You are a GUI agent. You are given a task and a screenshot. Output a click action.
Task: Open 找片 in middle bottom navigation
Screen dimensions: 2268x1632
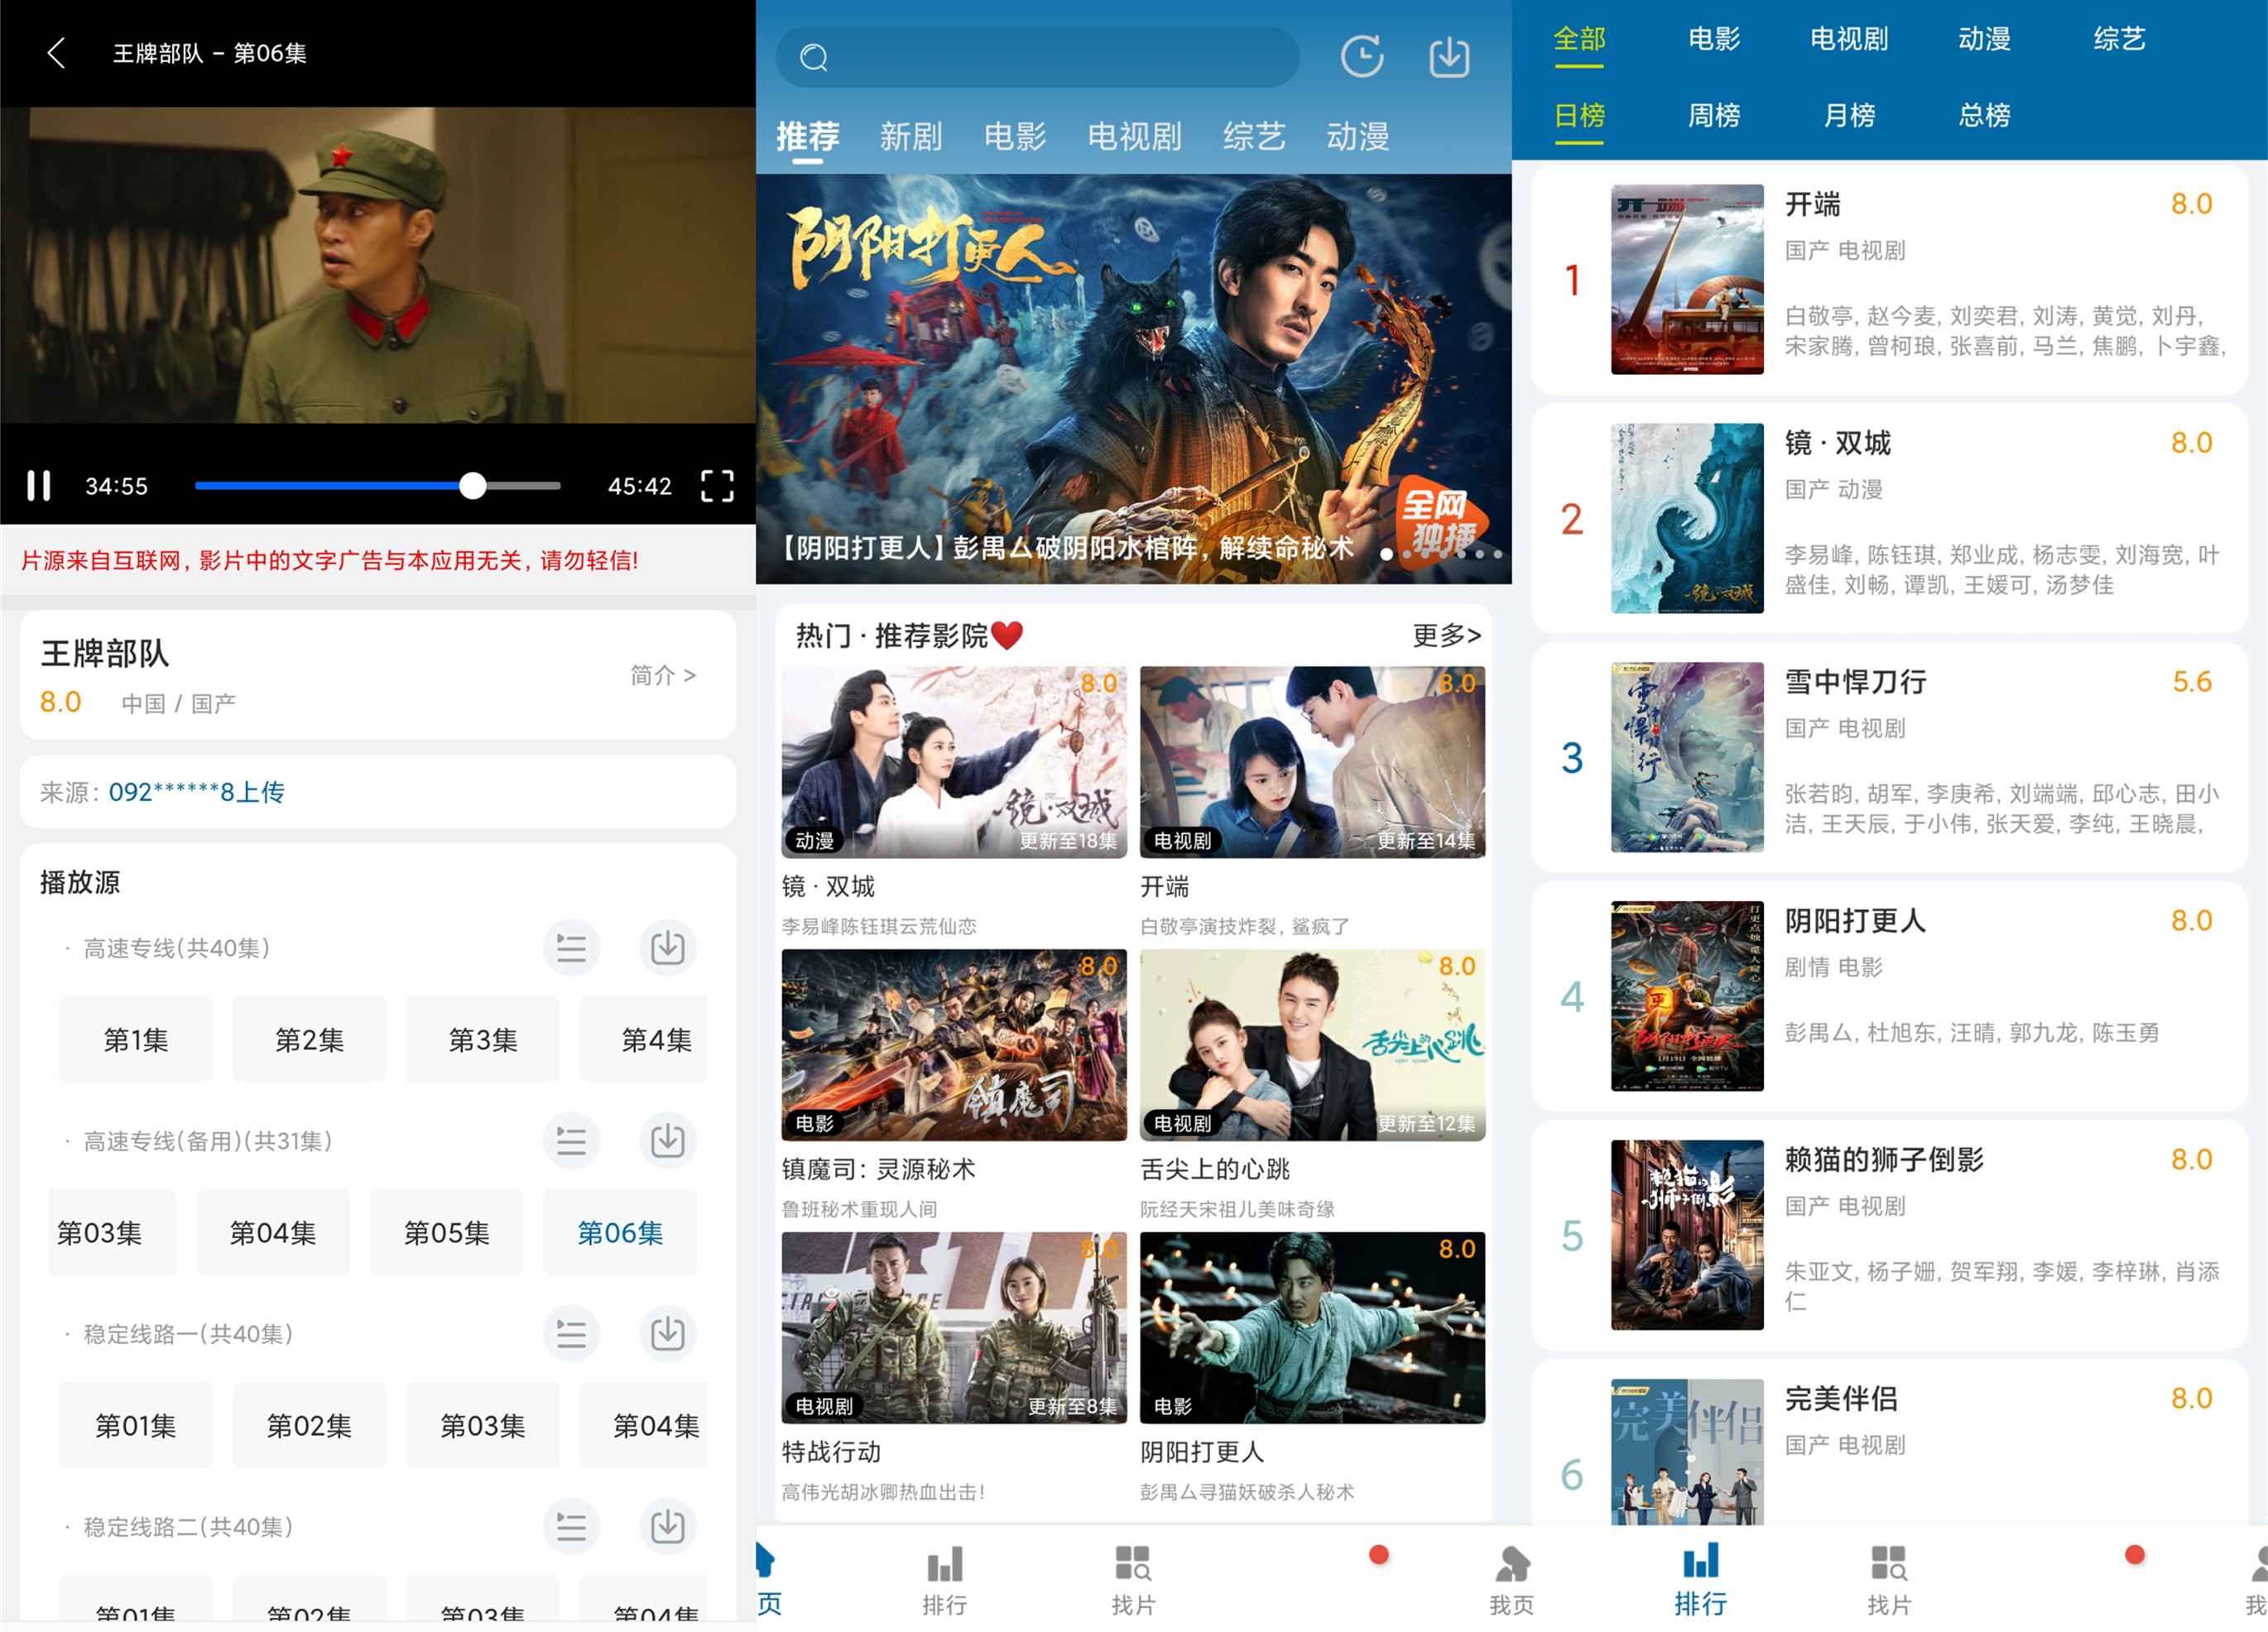click(x=1133, y=1579)
